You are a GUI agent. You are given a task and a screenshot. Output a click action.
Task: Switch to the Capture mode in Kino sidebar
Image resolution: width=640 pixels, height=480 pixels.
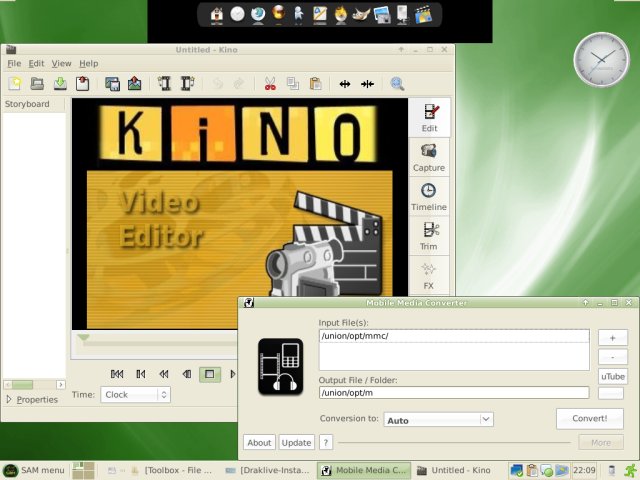429,158
